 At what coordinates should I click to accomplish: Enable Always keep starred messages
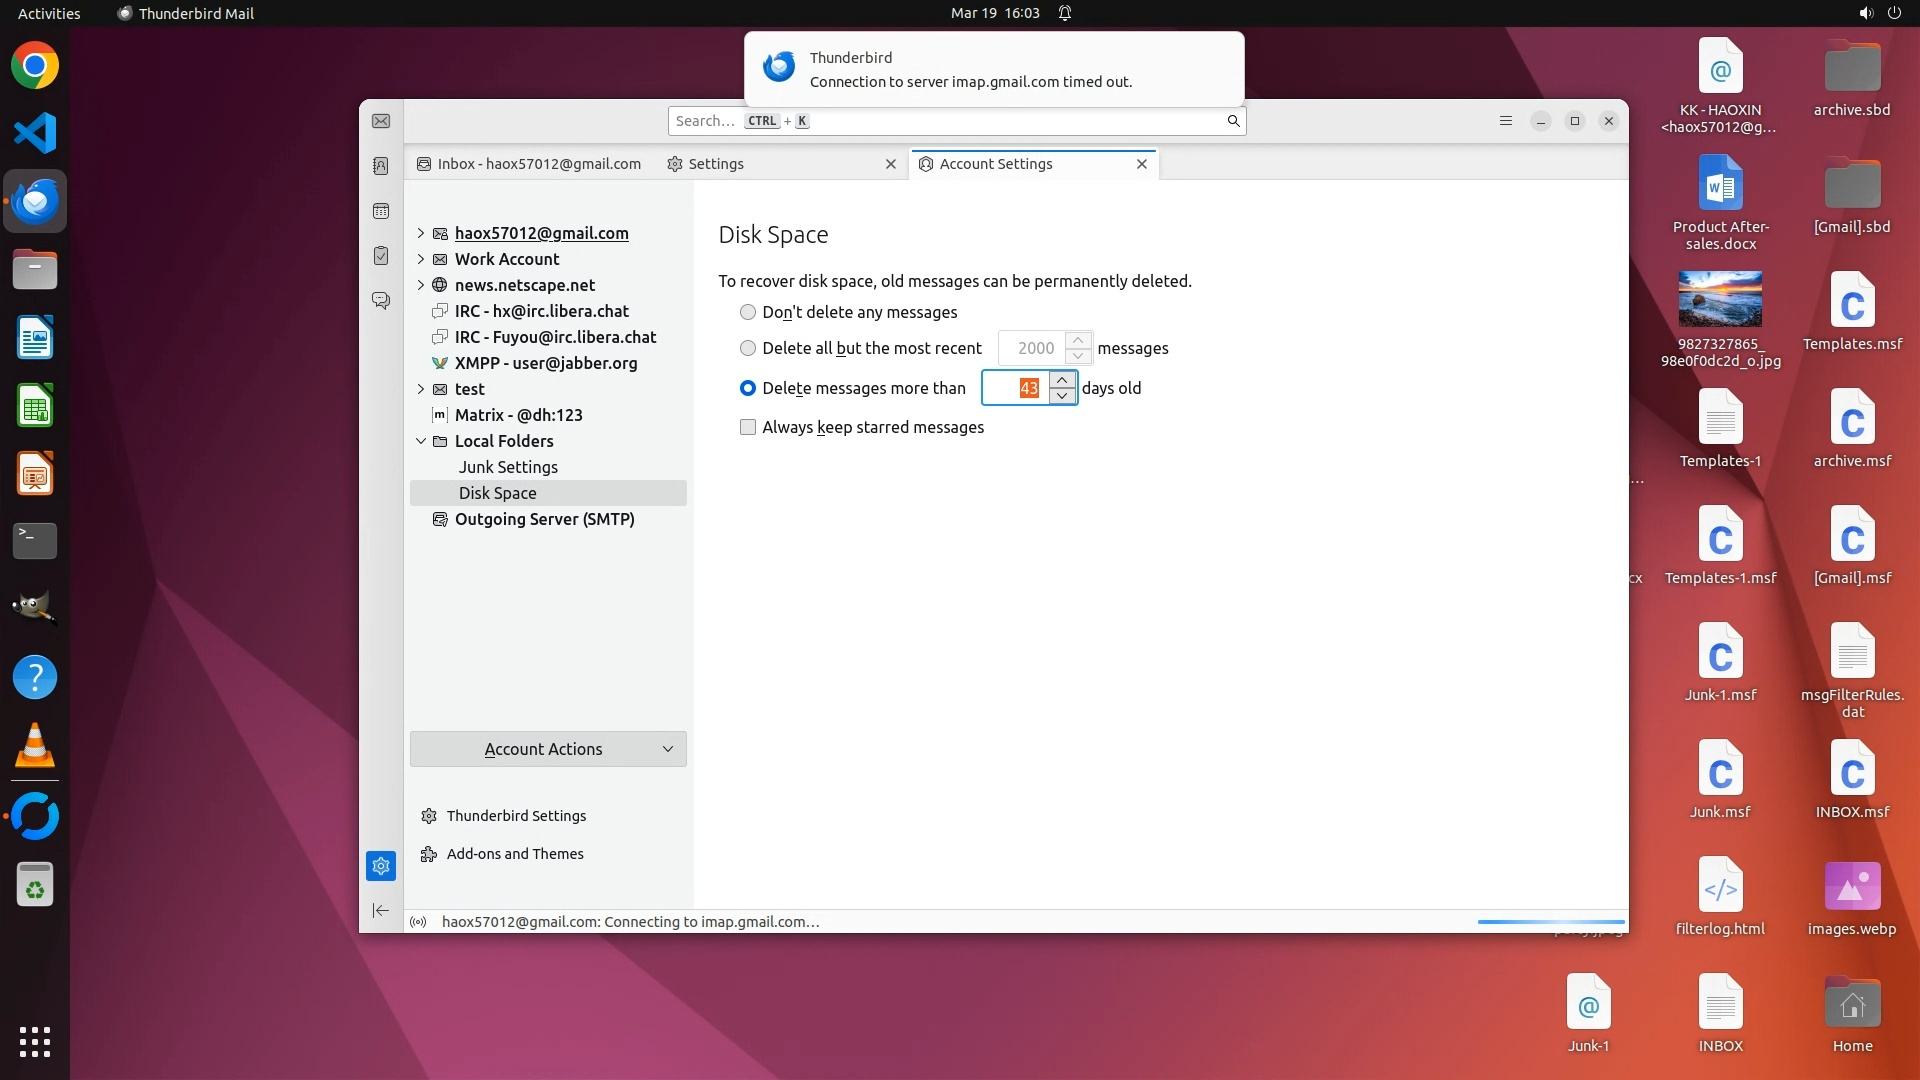click(x=748, y=427)
